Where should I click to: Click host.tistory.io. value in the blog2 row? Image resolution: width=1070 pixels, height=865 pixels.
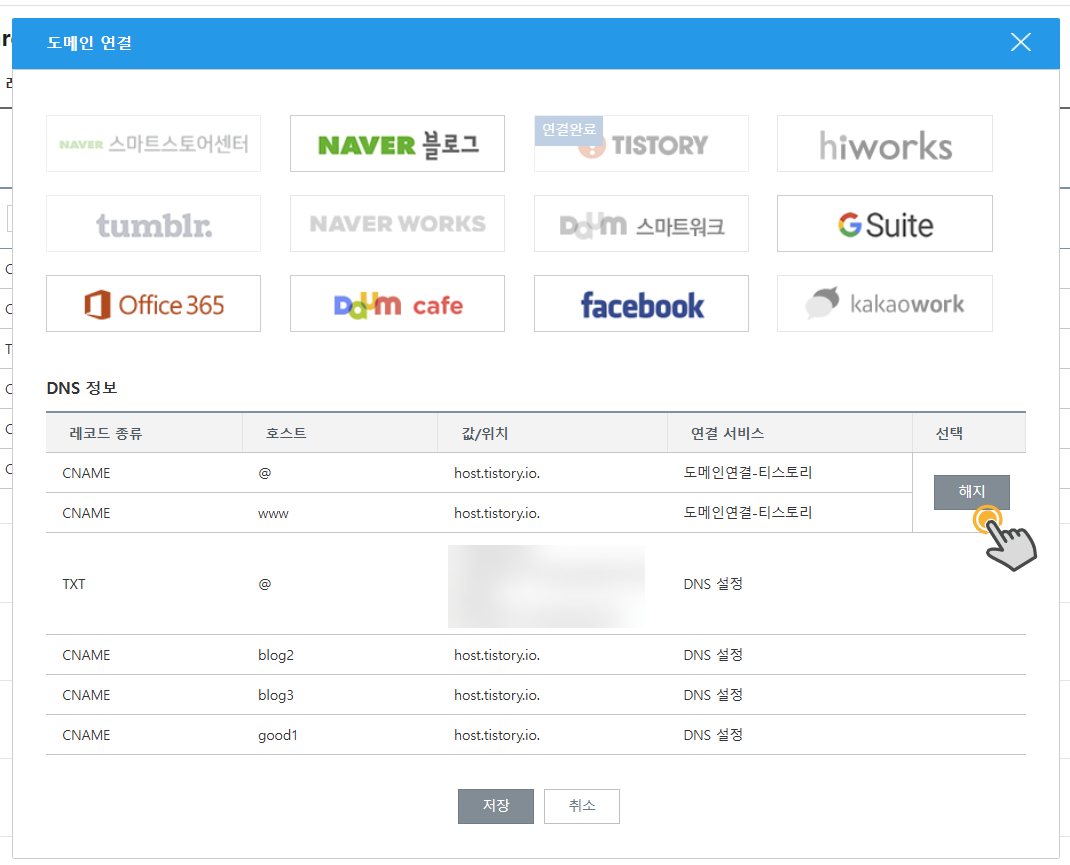pos(497,656)
